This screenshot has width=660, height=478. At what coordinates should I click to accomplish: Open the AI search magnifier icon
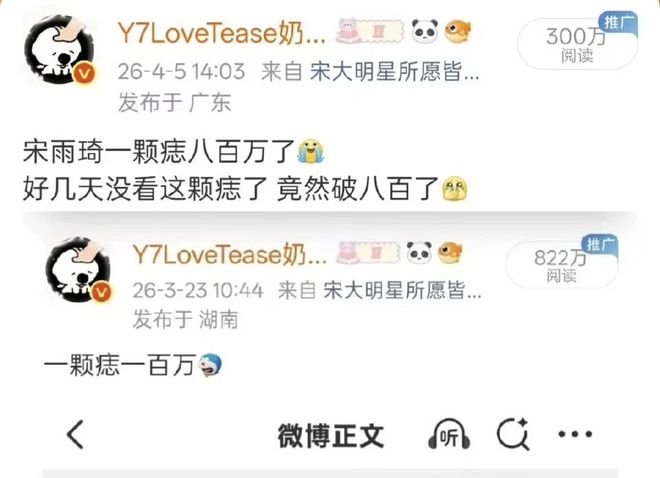click(513, 434)
